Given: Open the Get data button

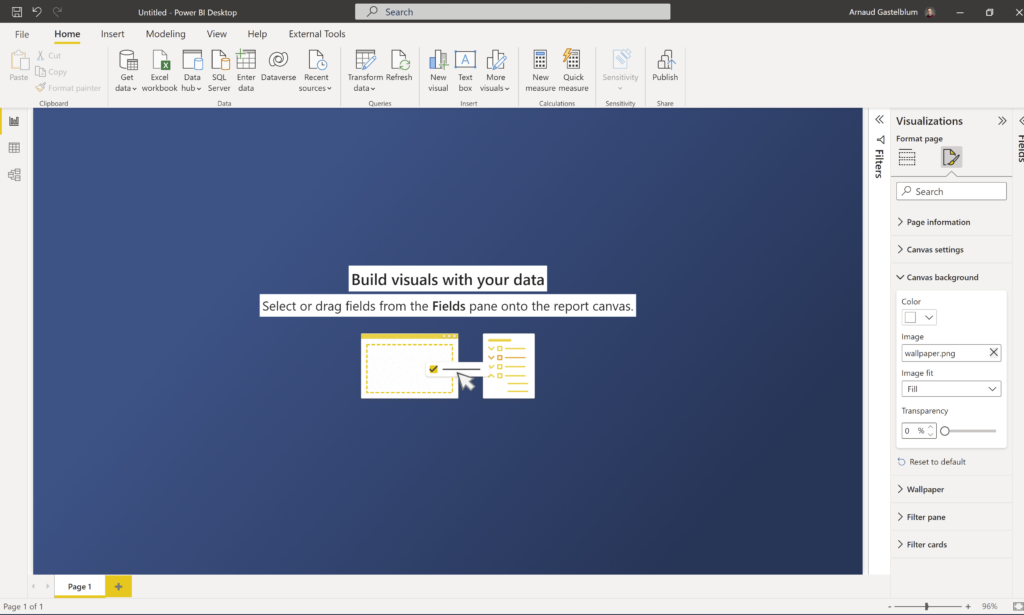Looking at the screenshot, I should (127, 71).
